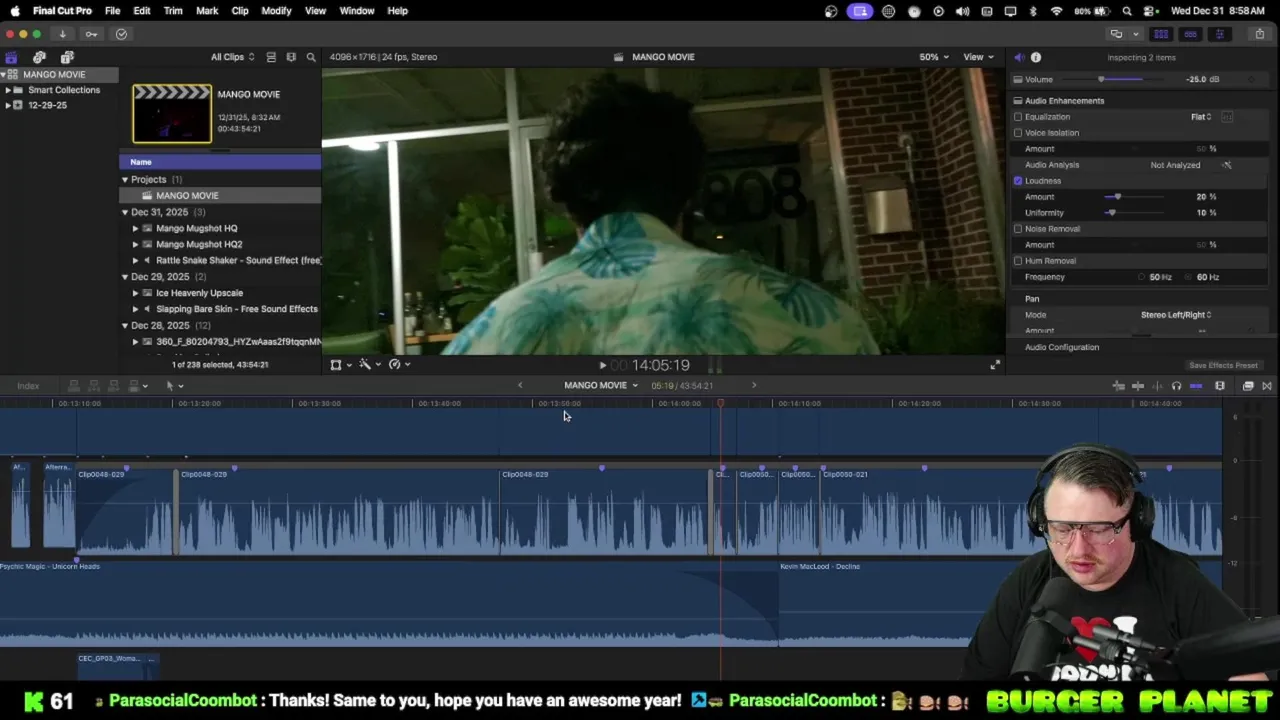Switch to the Audio inspector speaker icon
This screenshot has height=720, width=1280.
pyautogui.click(x=1019, y=57)
